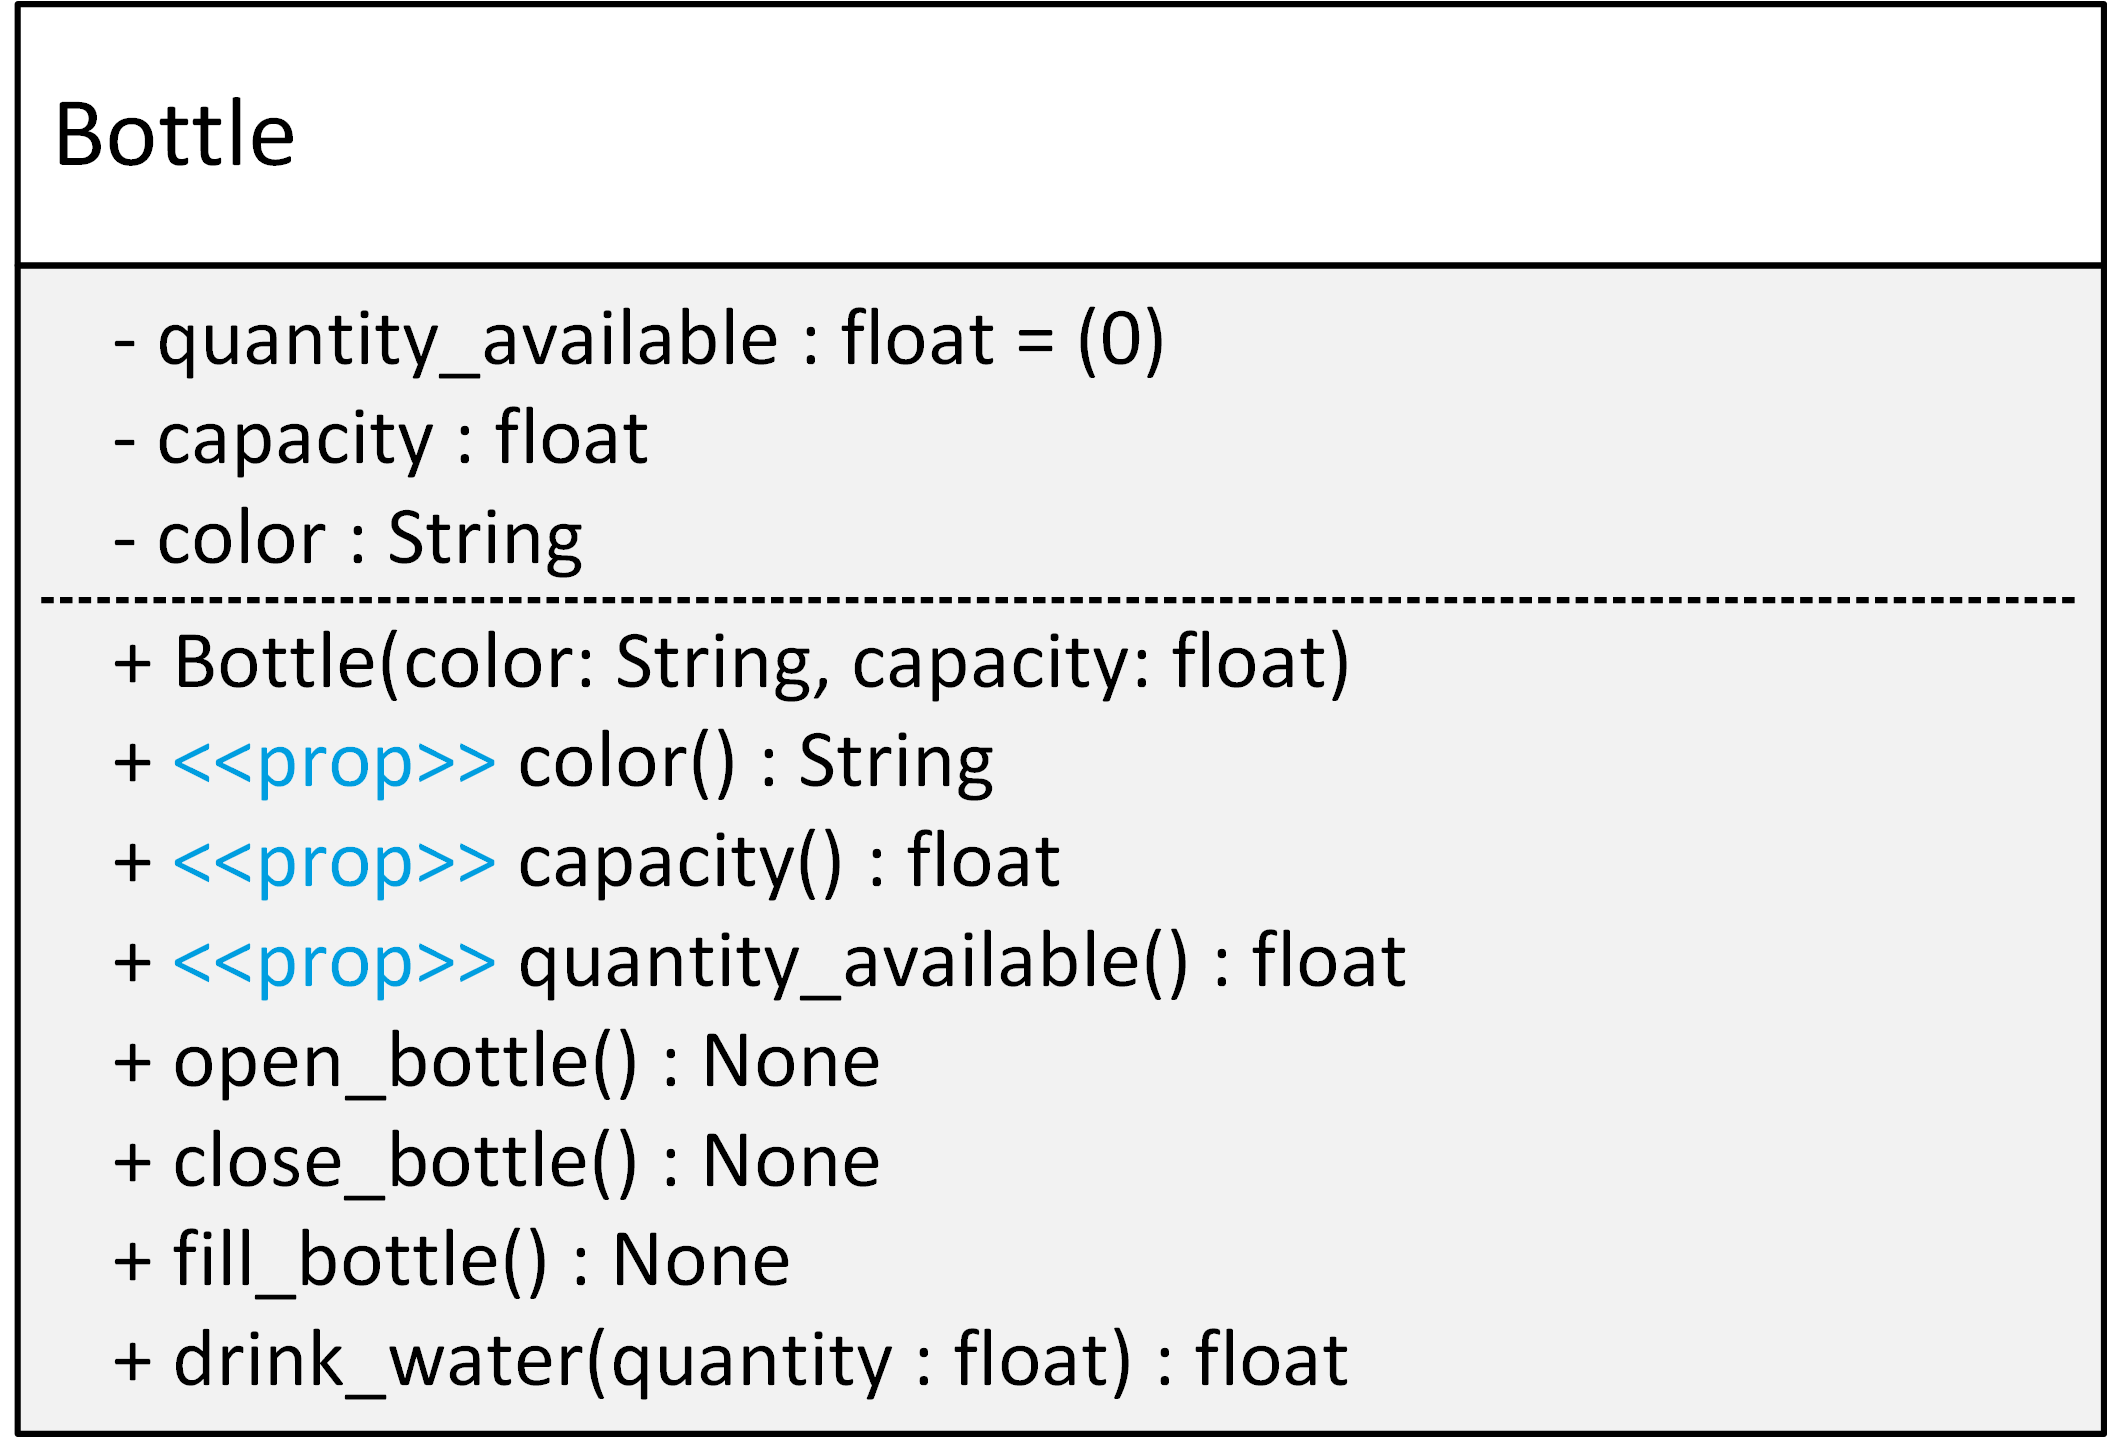Click the Bottle class name title
Screen dimensions: 2108x1450
175,135
